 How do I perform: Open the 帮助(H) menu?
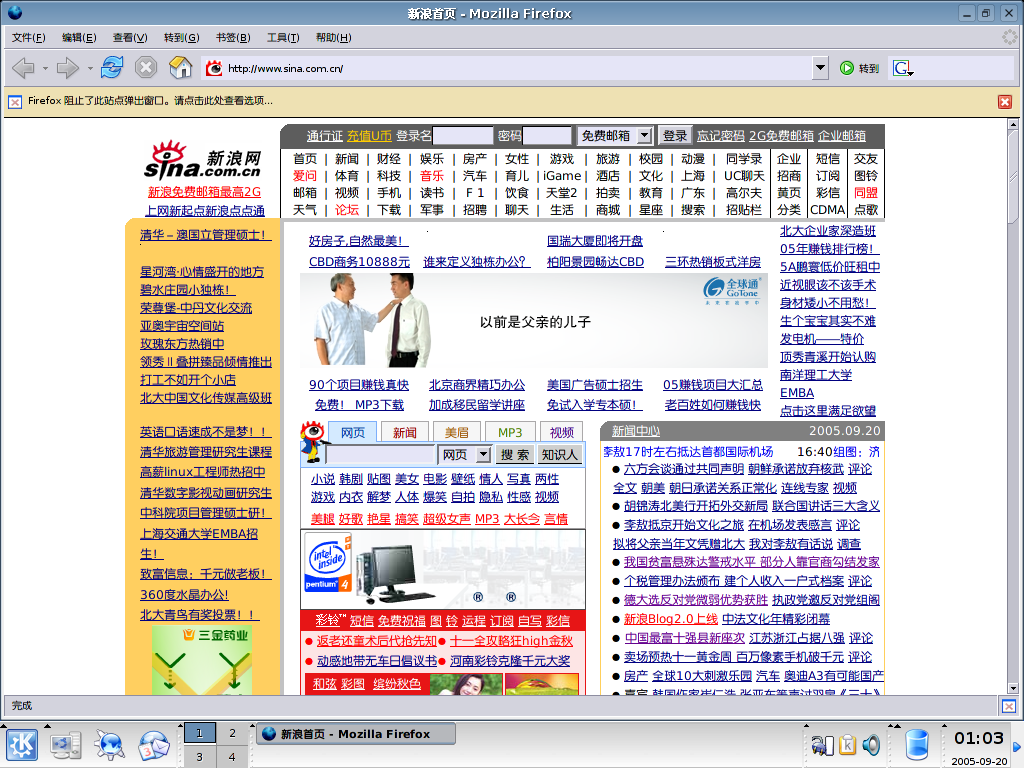coord(334,37)
